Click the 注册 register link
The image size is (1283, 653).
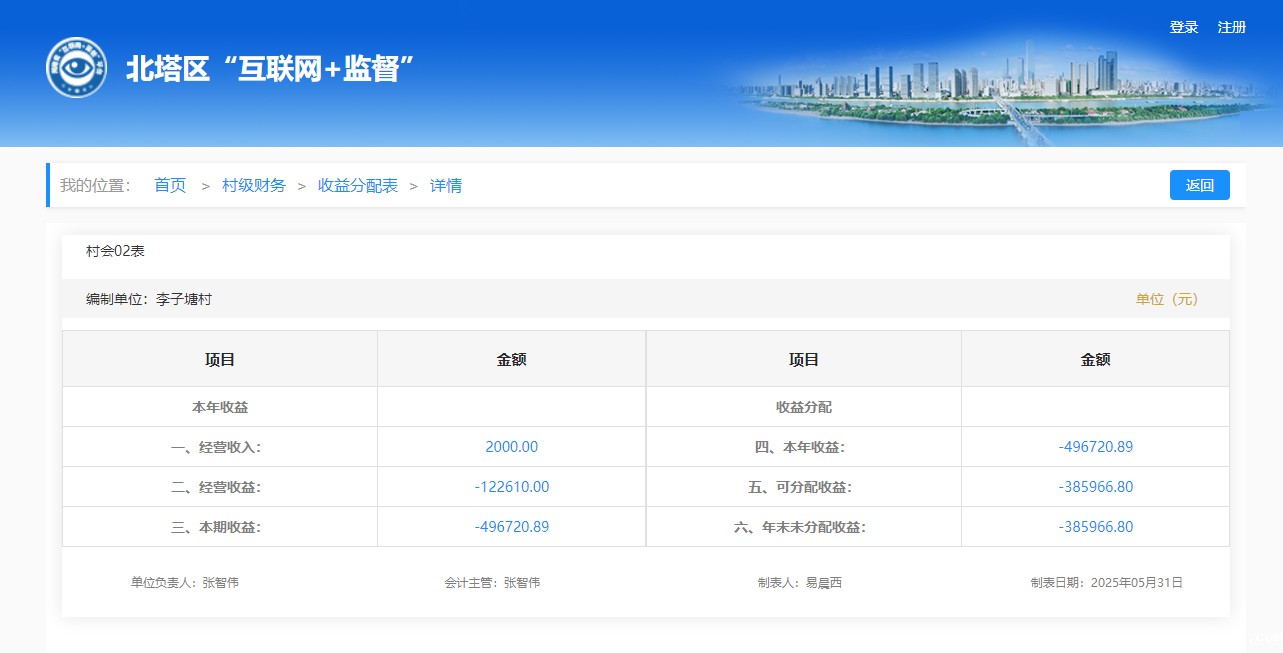[1231, 27]
